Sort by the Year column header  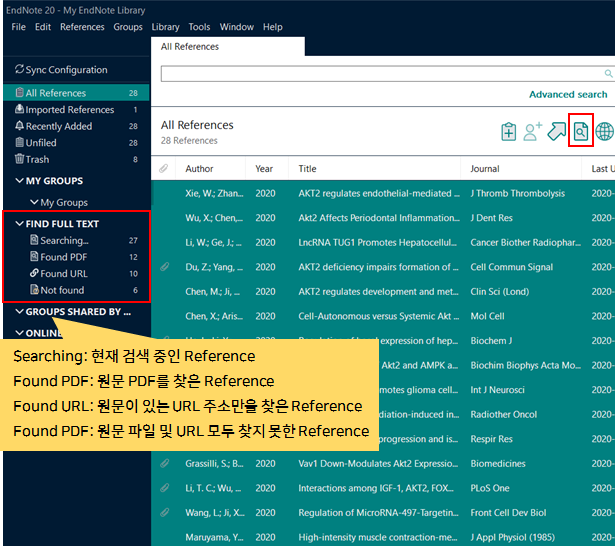(264, 169)
